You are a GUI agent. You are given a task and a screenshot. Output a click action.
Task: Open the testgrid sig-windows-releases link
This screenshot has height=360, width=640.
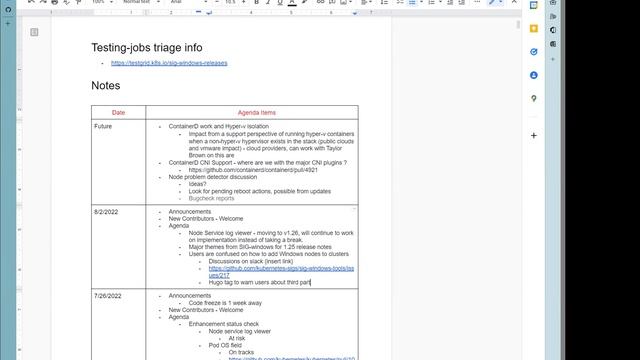(169, 63)
